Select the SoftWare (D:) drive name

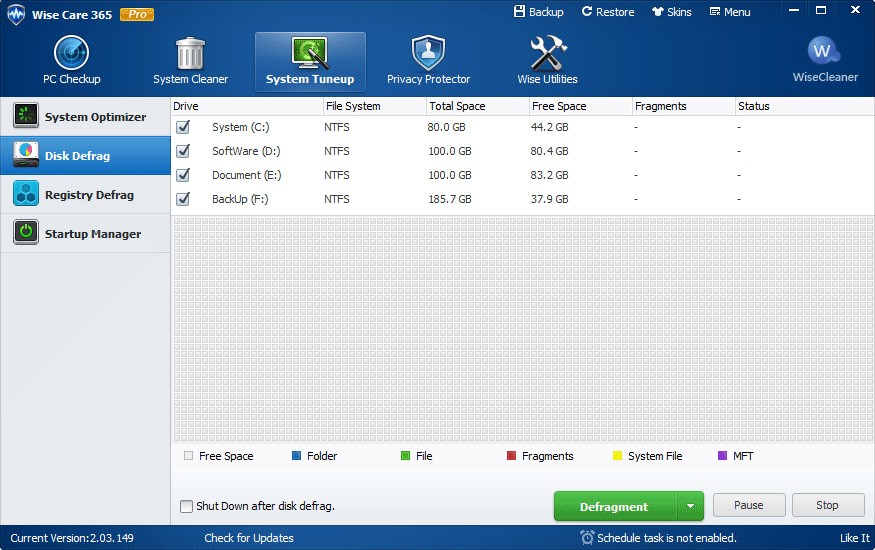pos(246,151)
